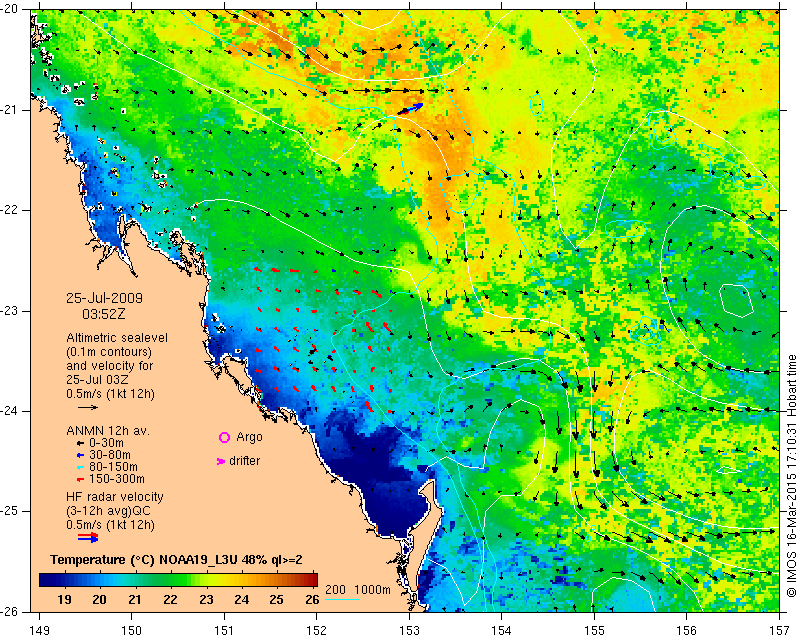Click the '154' longitude axis label
The height and width of the screenshot is (640, 800).
(502, 631)
